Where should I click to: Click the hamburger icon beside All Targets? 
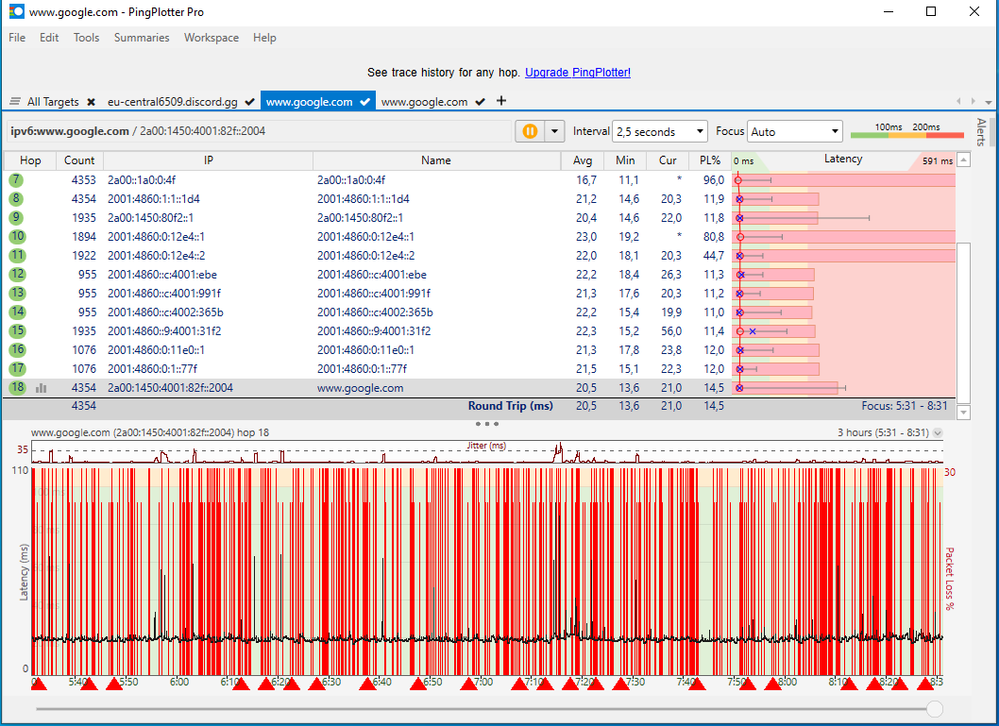click(x=15, y=102)
